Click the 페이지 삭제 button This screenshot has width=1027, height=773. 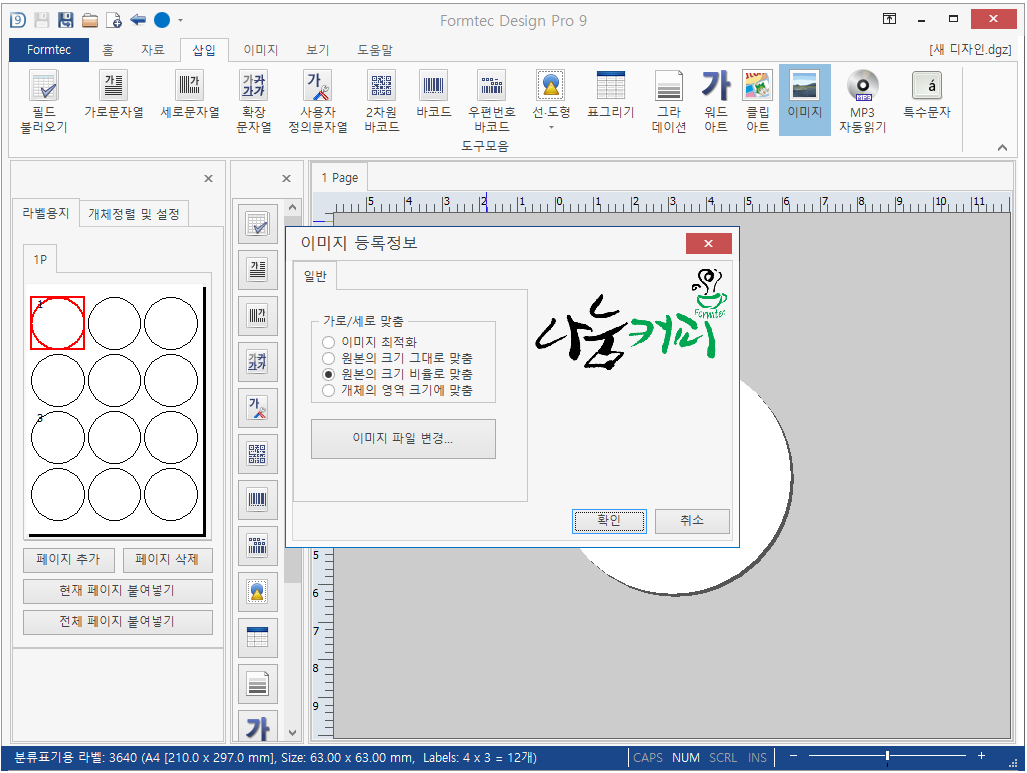pos(167,559)
